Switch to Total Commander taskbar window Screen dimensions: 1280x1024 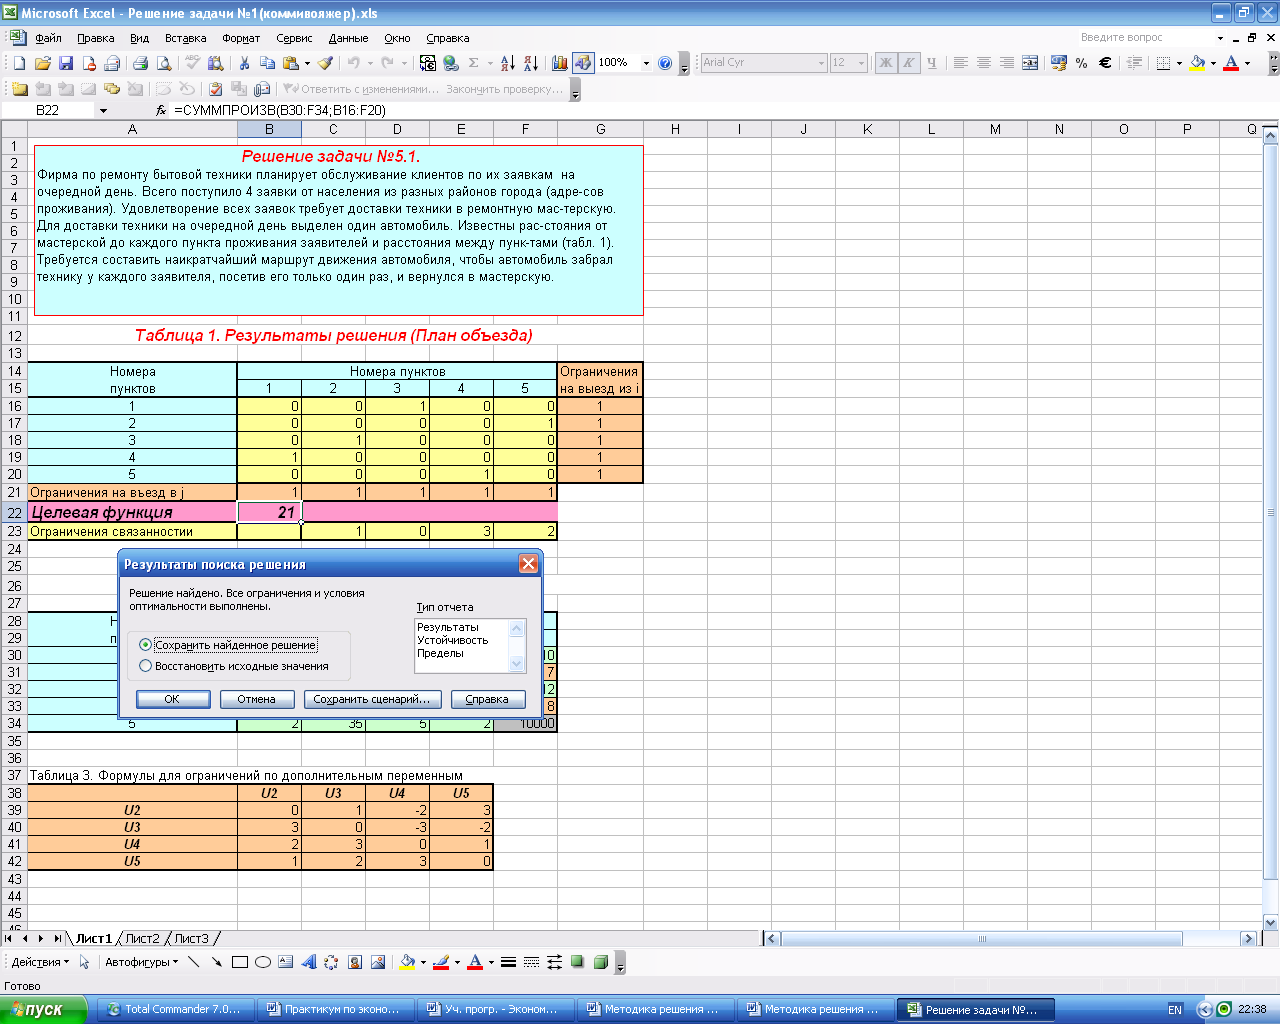pos(175,1009)
